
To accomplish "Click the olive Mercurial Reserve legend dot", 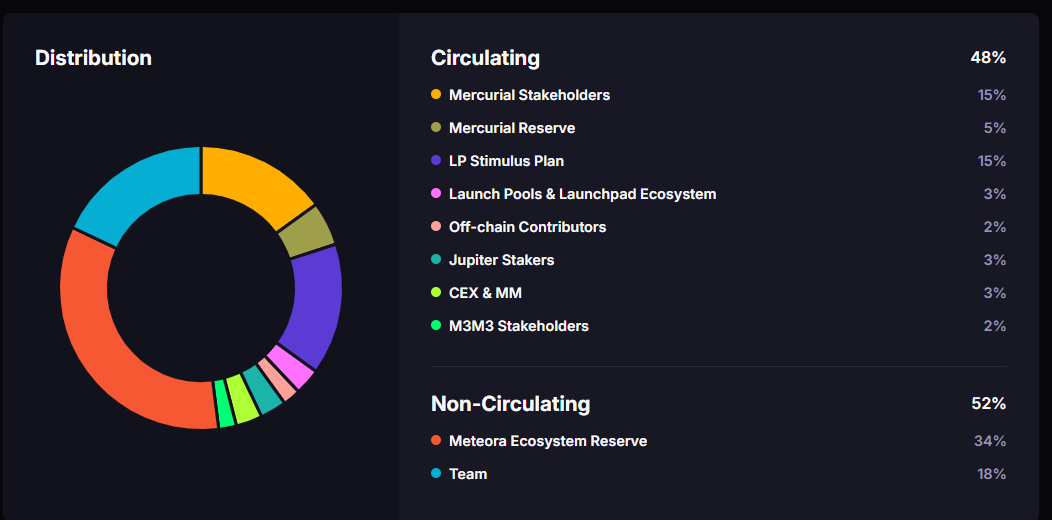I will click(436, 128).
